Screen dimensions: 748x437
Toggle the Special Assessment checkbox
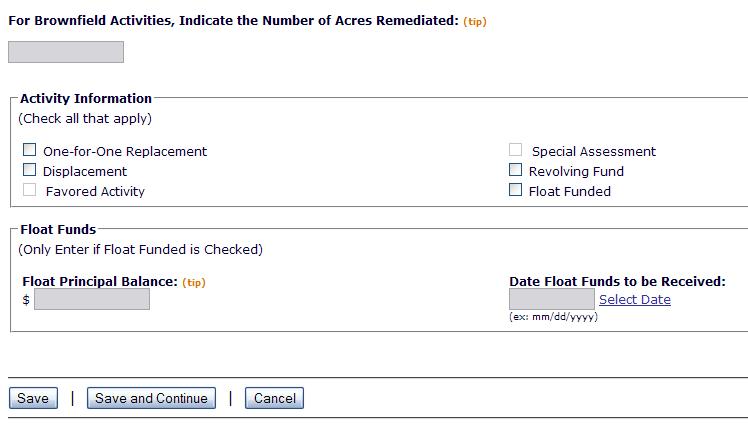(x=516, y=151)
